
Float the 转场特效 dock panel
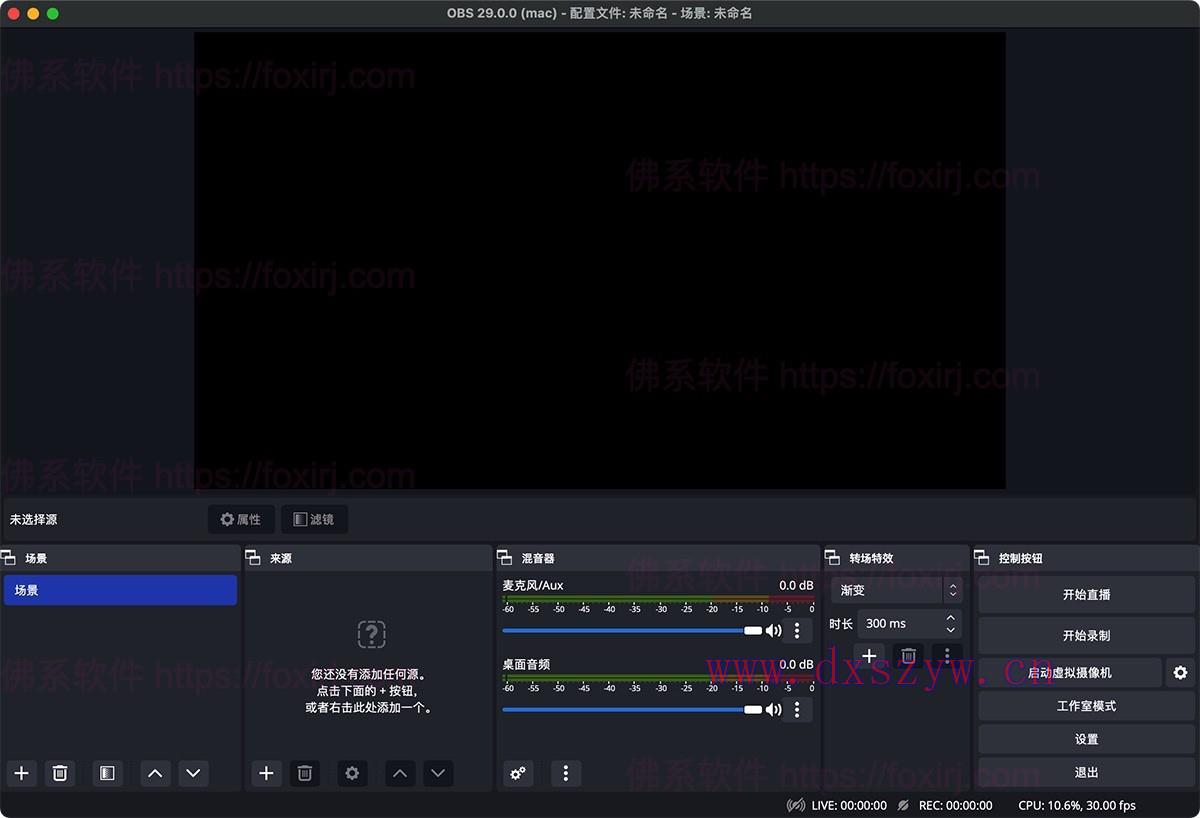pos(832,558)
